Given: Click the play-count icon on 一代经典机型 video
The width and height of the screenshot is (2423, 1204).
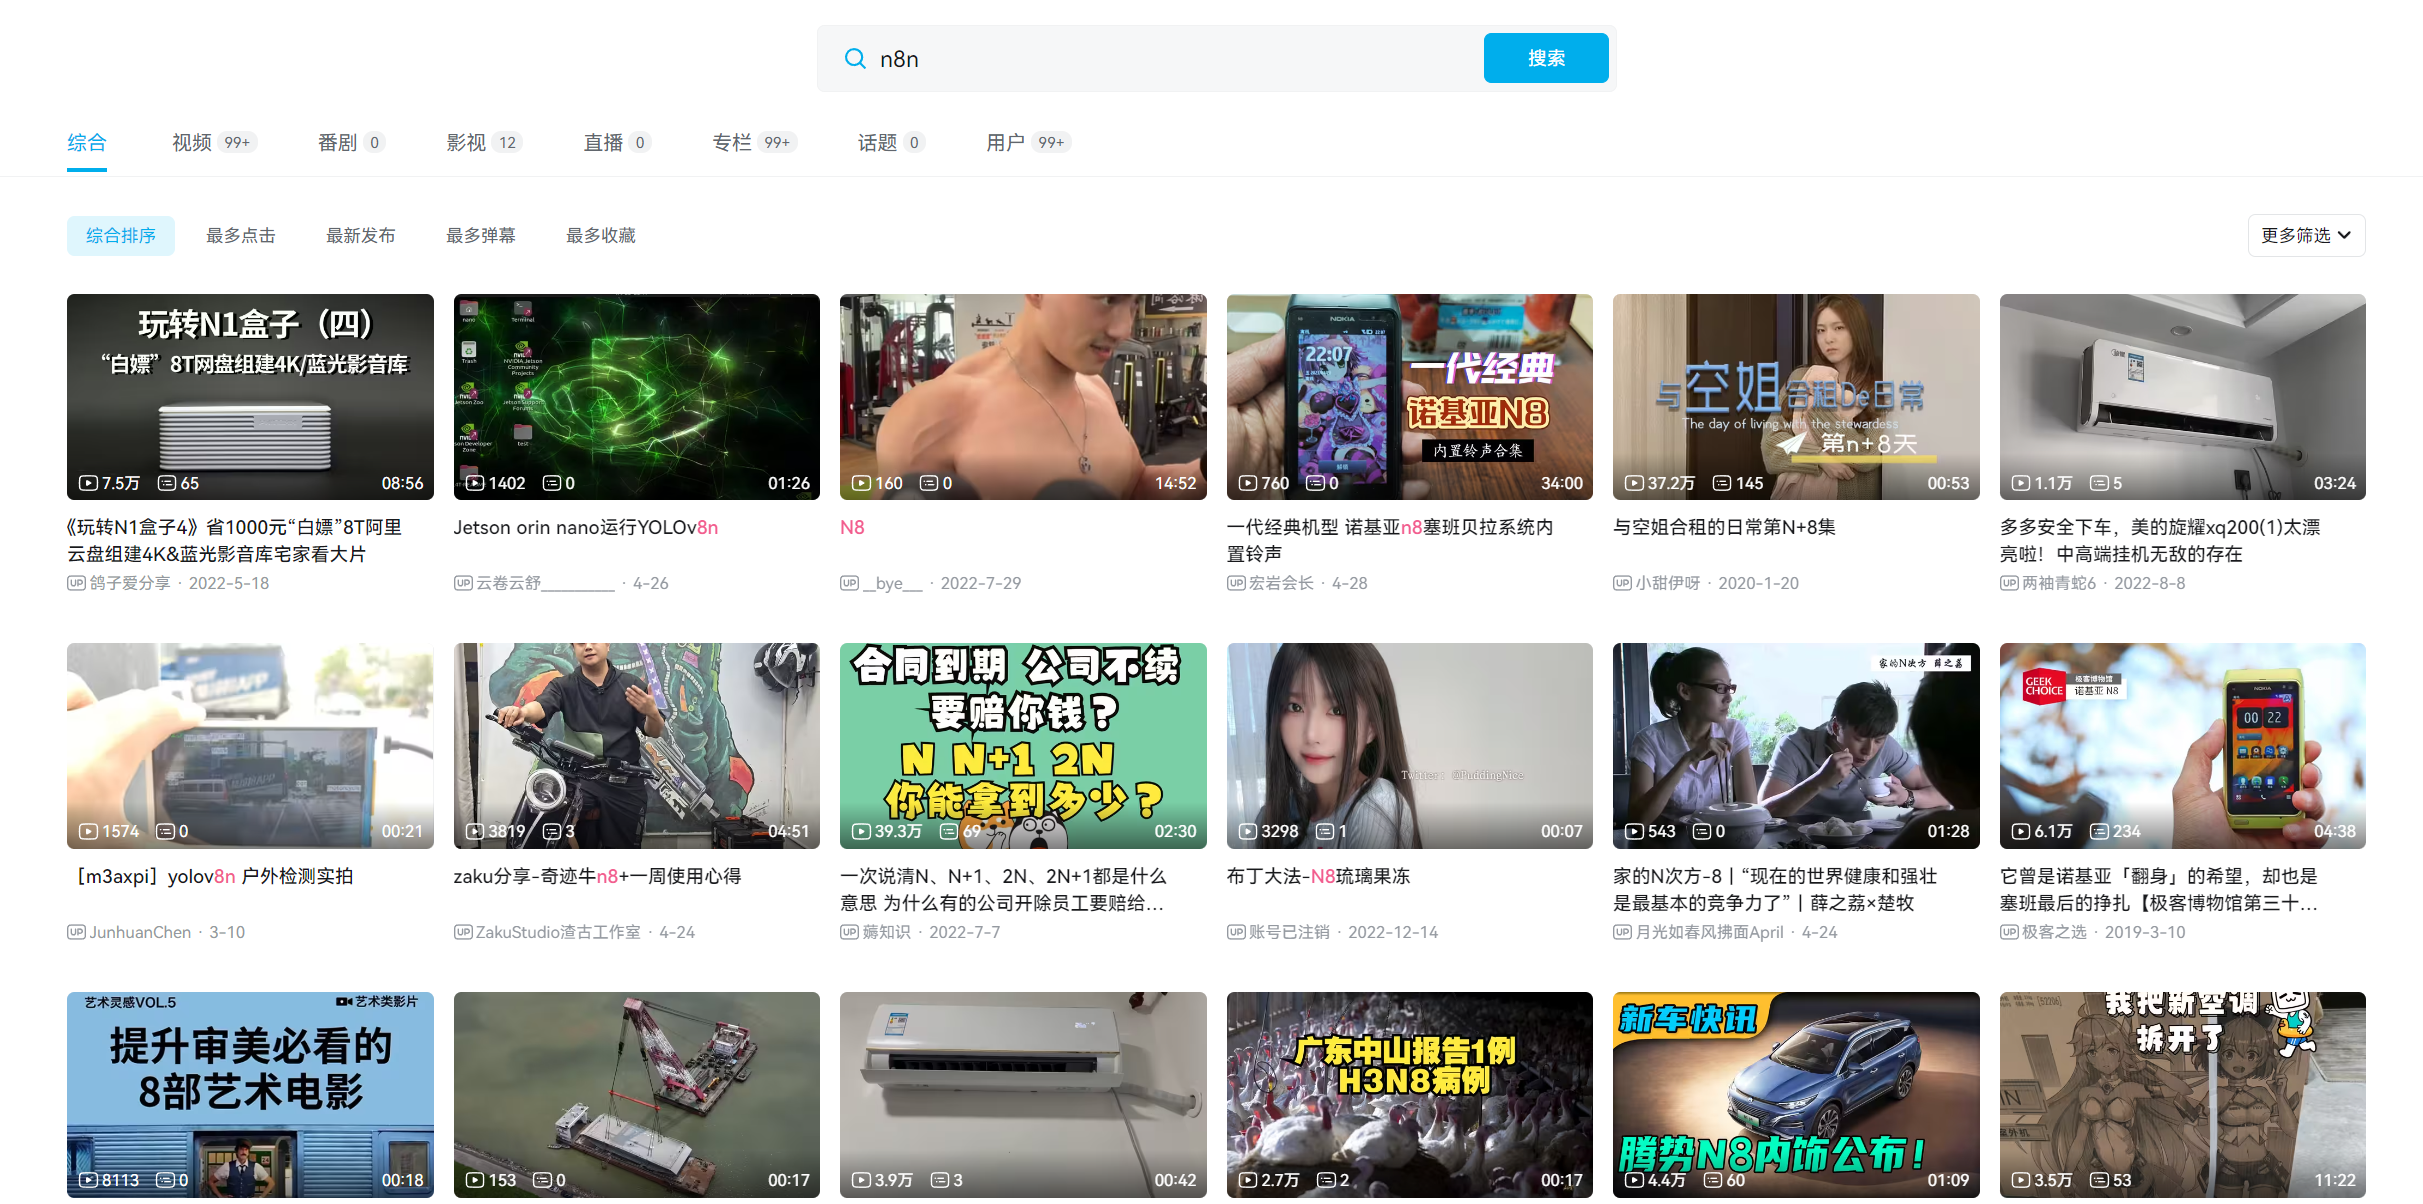Looking at the screenshot, I should [1247, 483].
